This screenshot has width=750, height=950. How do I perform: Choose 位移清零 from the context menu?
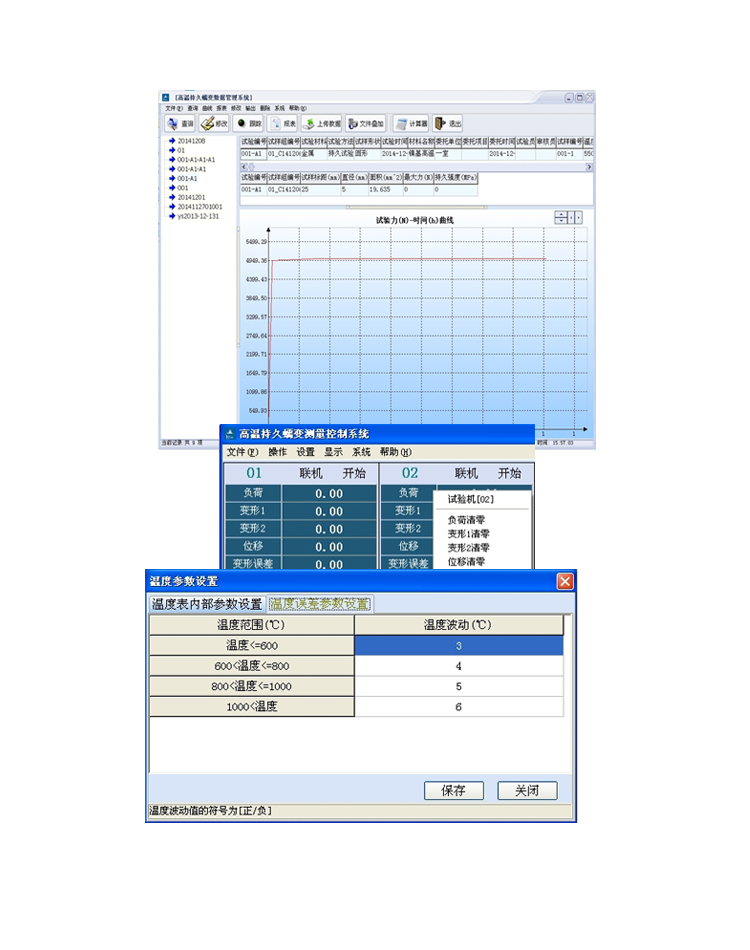[x=467, y=562]
